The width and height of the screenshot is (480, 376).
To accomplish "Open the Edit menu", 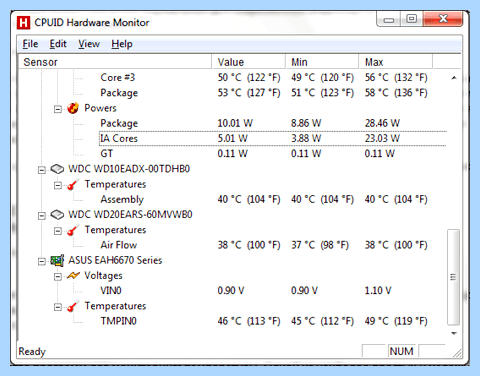I will pos(58,44).
